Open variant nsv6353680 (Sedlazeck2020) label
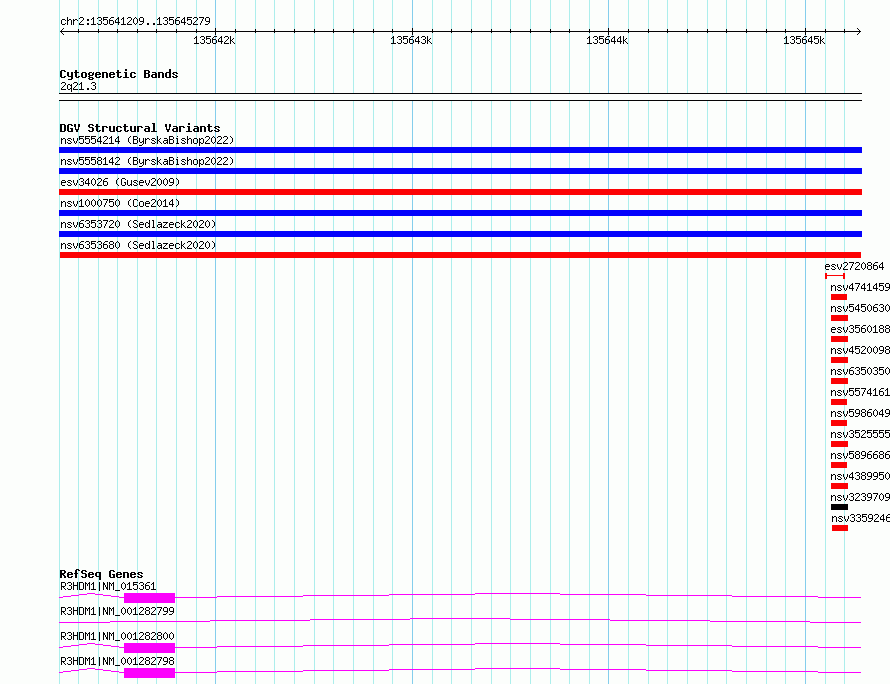 tap(138, 245)
